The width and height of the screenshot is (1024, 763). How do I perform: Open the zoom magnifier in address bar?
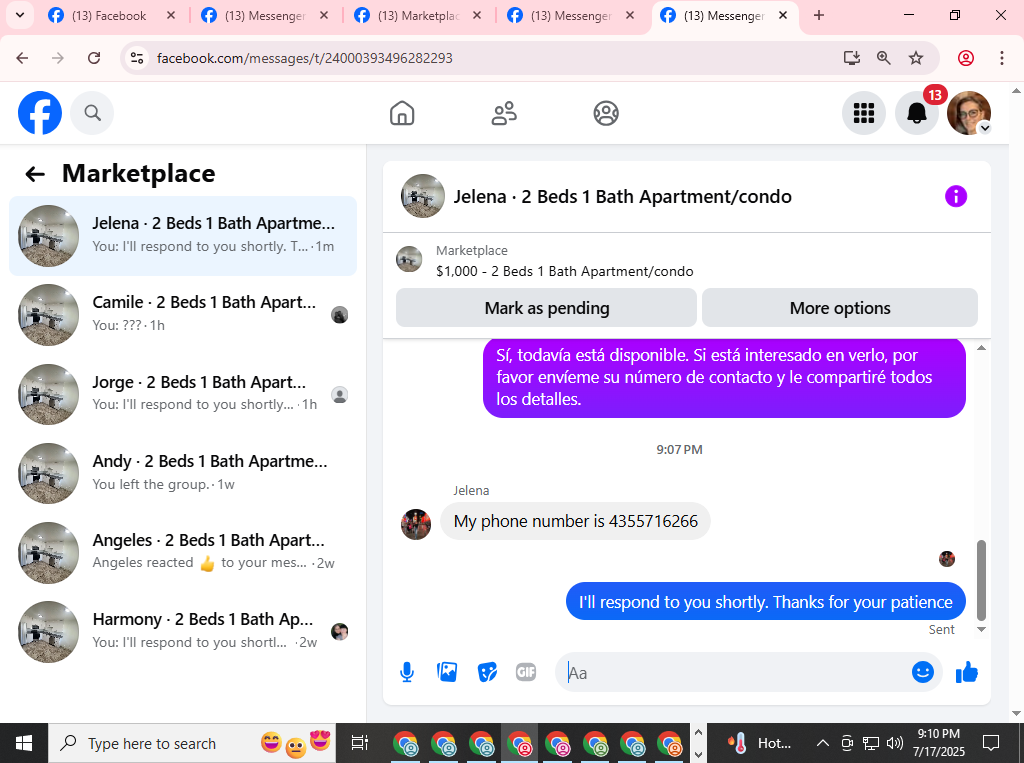click(x=884, y=58)
